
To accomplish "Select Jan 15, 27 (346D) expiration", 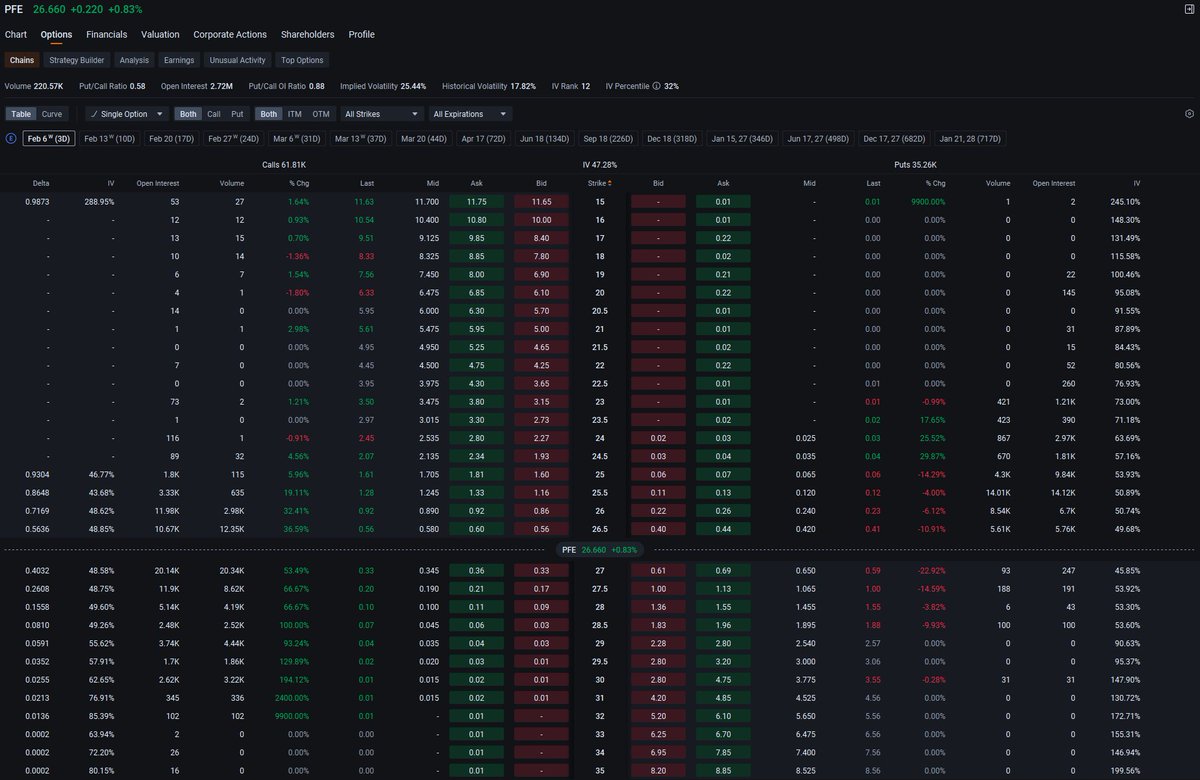I will (x=742, y=139).
